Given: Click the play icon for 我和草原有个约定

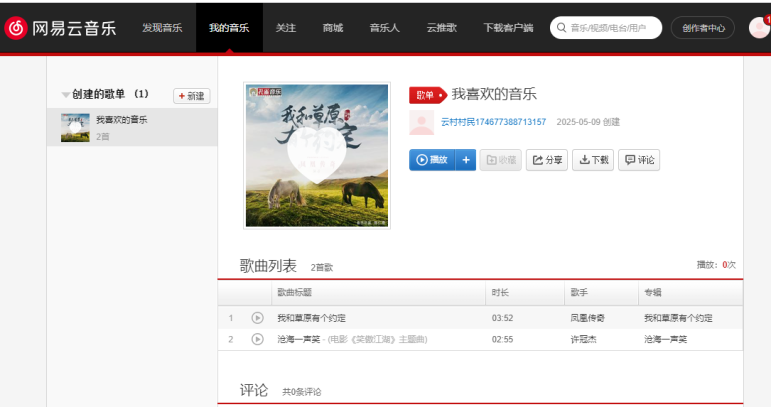Looking at the screenshot, I should tap(257, 318).
